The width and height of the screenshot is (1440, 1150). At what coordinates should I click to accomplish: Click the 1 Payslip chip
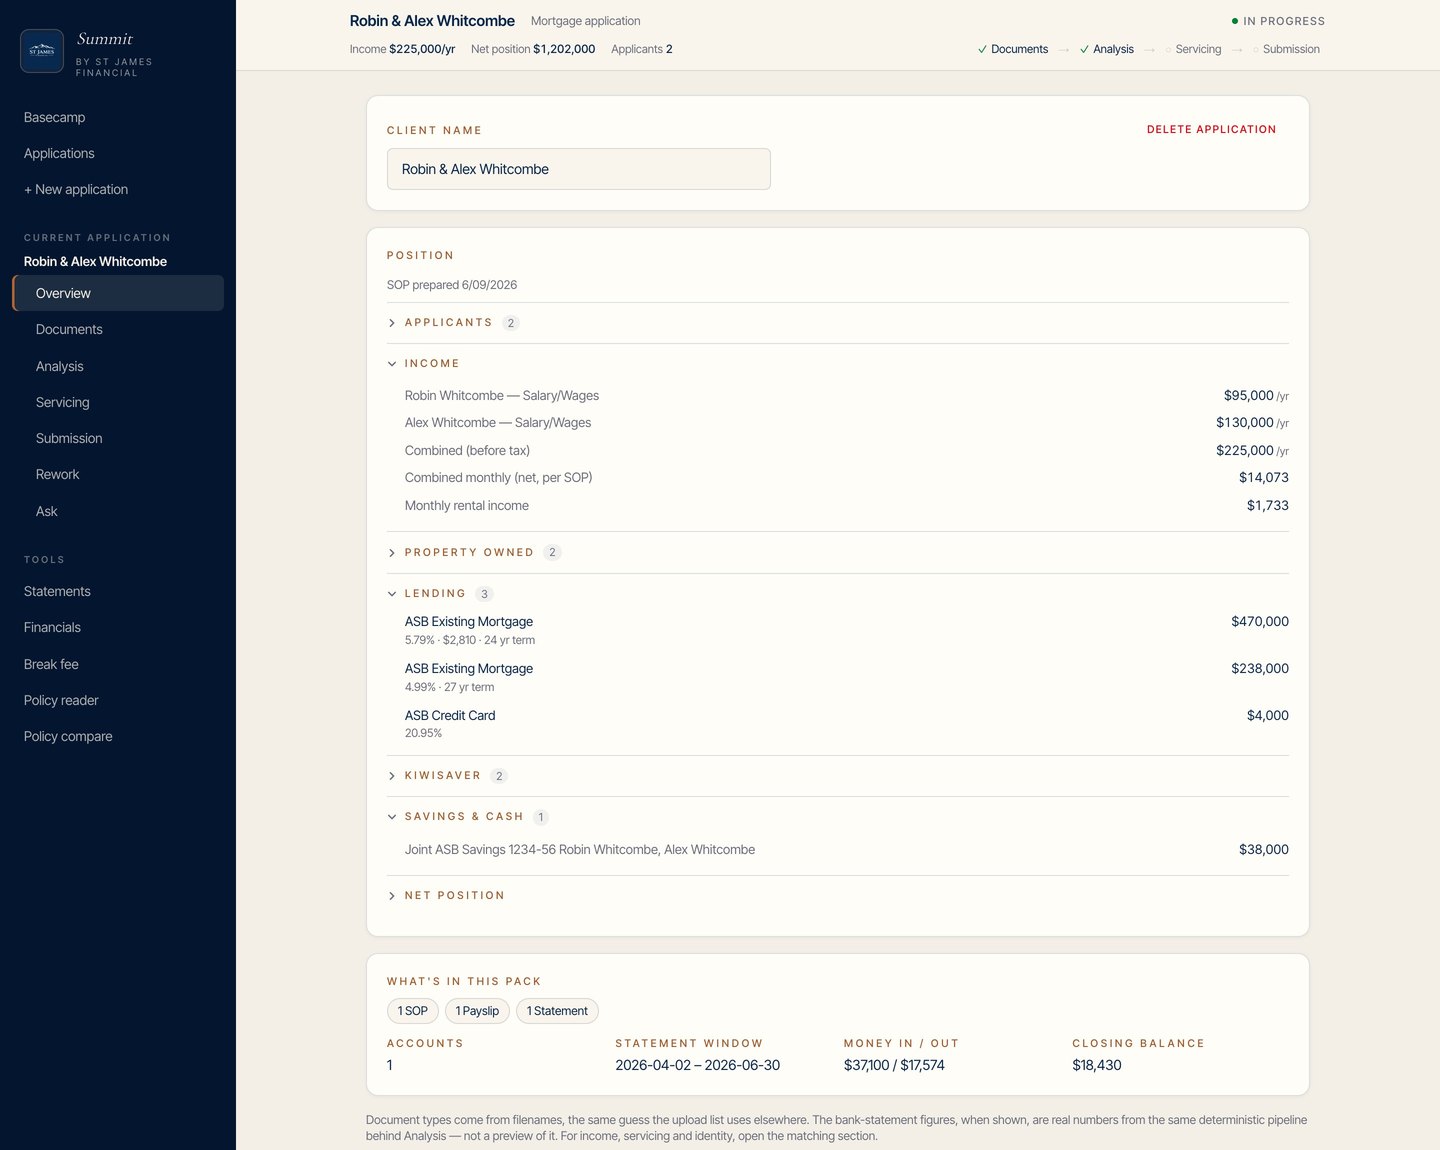point(477,1011)
